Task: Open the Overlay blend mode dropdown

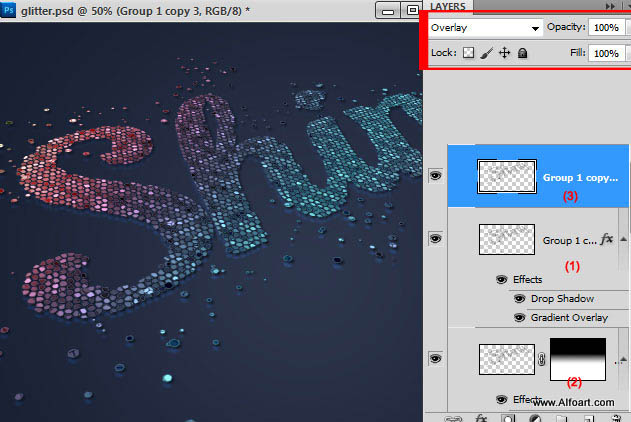Action: coord(485,28)
